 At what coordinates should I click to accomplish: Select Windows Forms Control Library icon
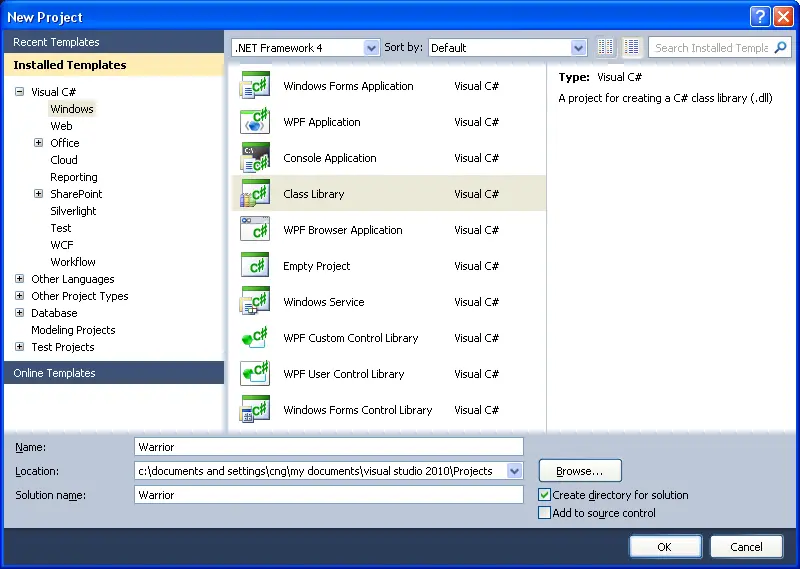(255, 409)
